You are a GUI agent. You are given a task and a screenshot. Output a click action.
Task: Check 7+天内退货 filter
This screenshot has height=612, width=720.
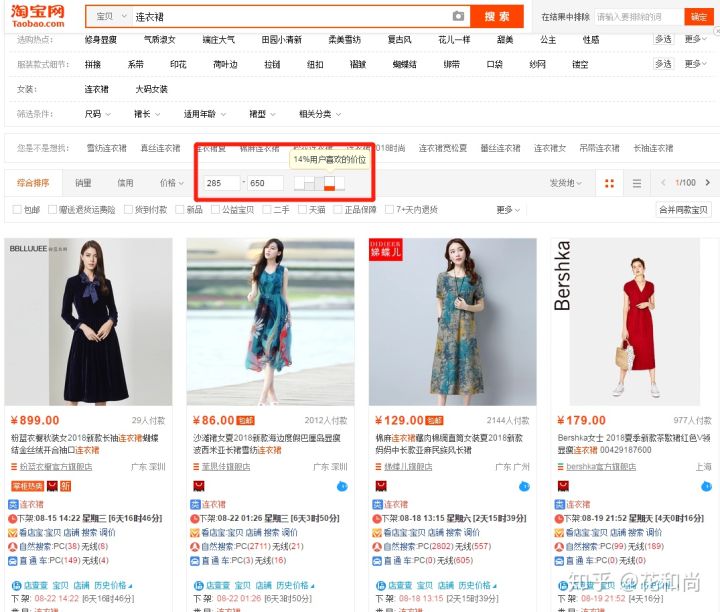[389, 210]
